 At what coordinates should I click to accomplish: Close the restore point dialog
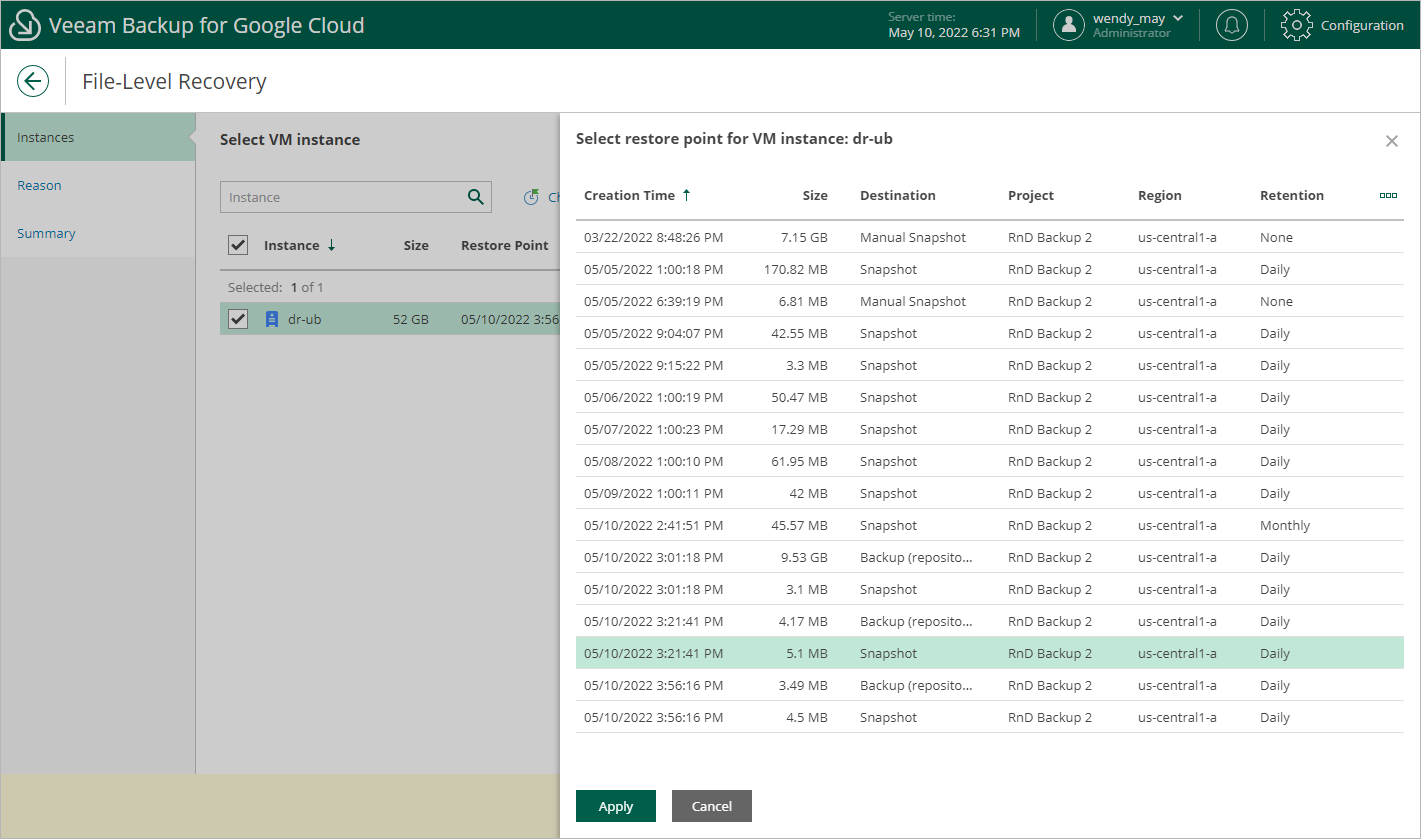pos(1392,141)
